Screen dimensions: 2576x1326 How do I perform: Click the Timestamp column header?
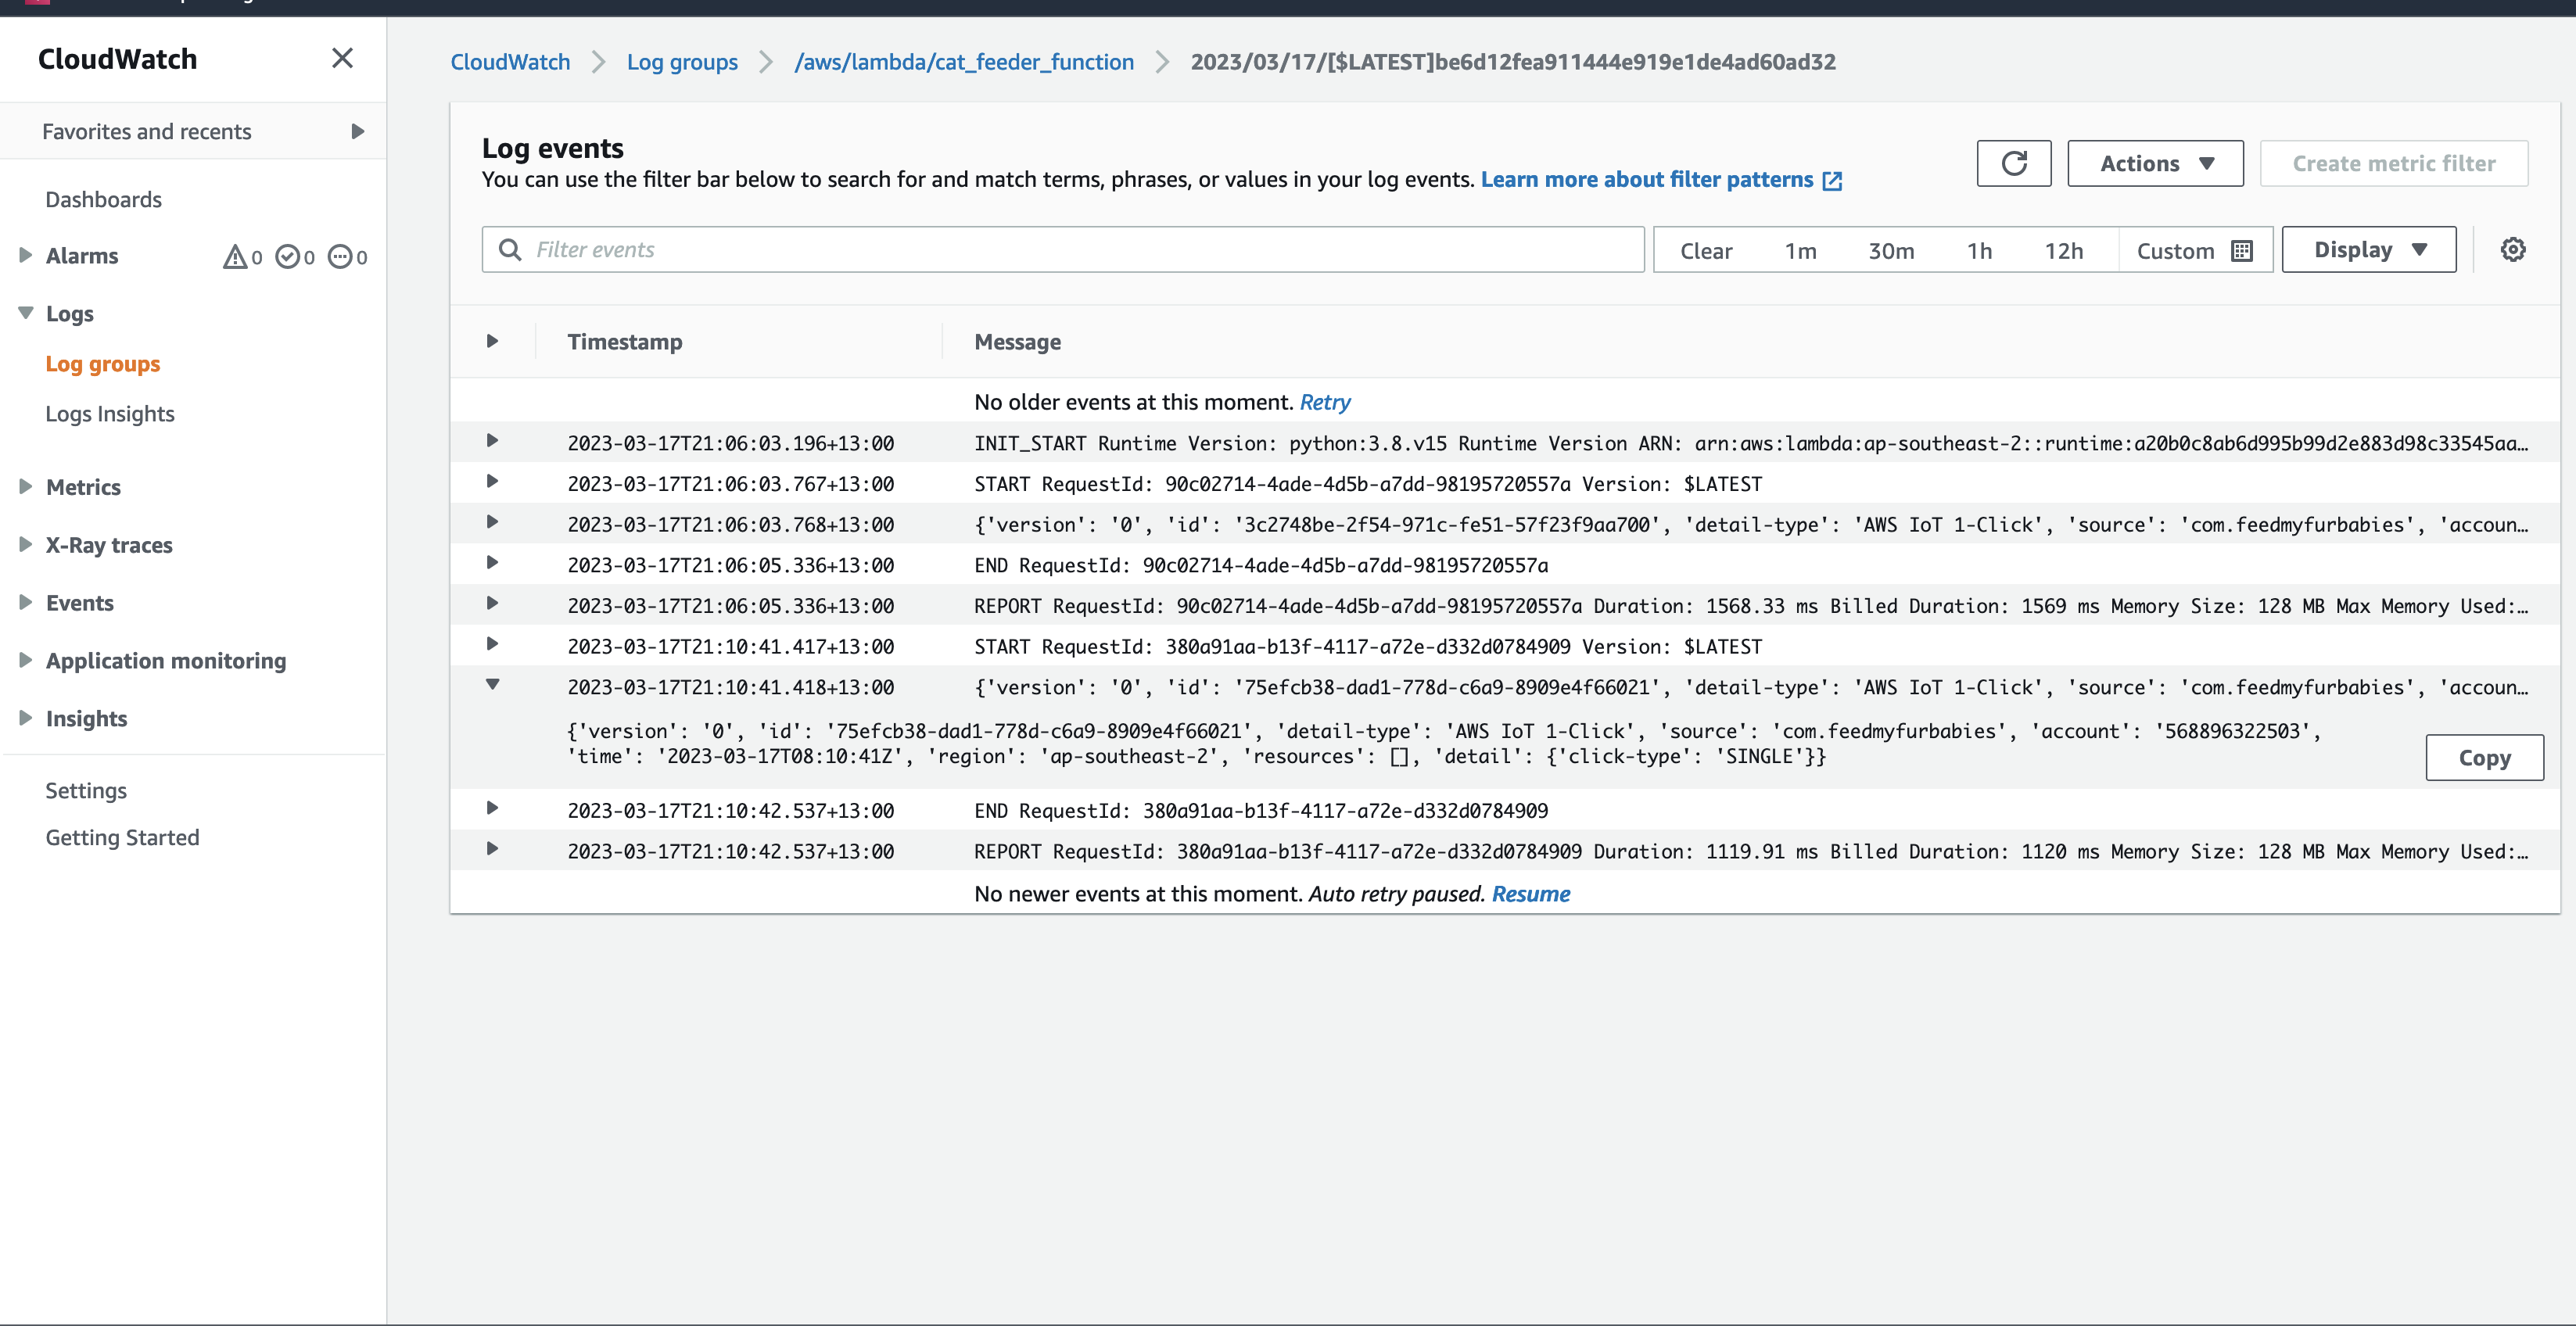pyautogui.click(x=625, y=342)
